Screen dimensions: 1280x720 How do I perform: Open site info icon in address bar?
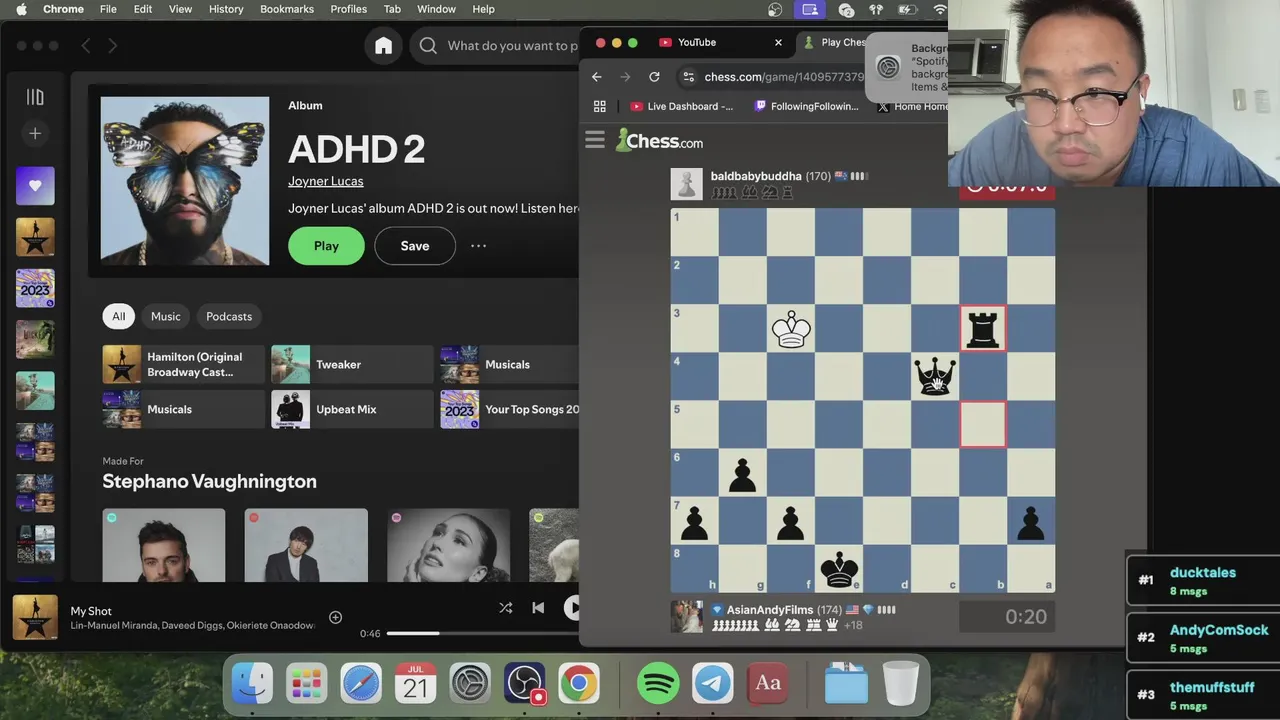[x=687, y=77]
